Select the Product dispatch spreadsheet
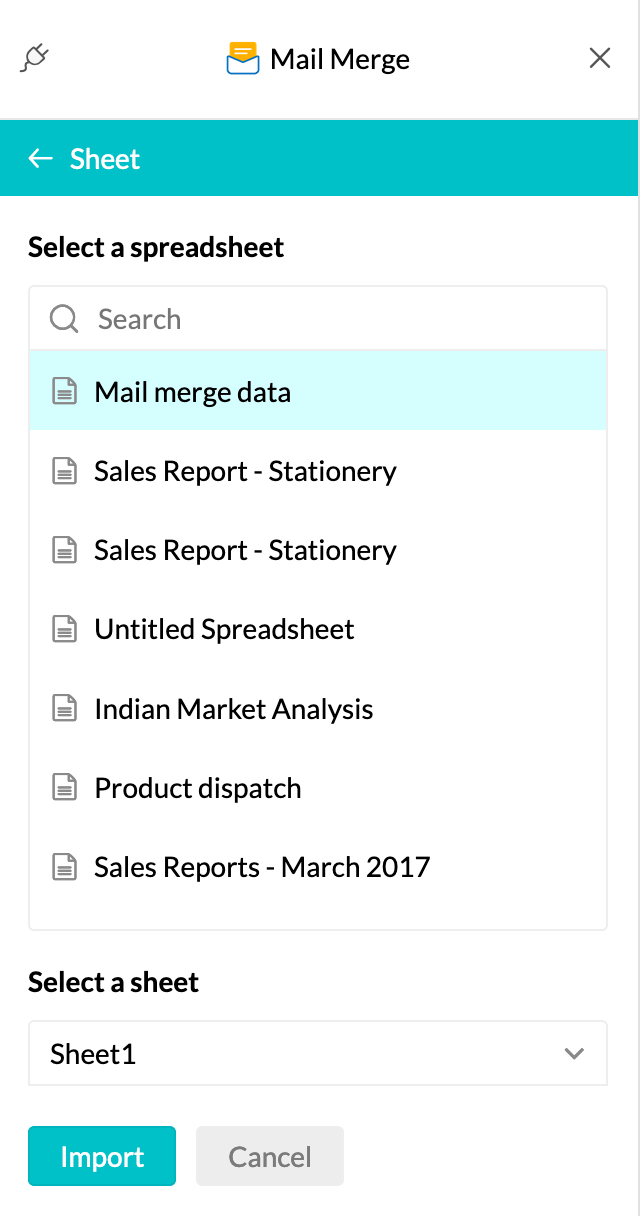The height and width of the screenshot is (1216, 640). [x=197, y=788]
